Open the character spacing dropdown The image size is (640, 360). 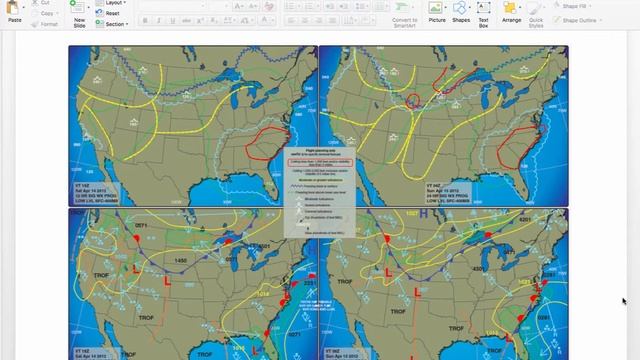pyautogui.click(x=229, y=20)
